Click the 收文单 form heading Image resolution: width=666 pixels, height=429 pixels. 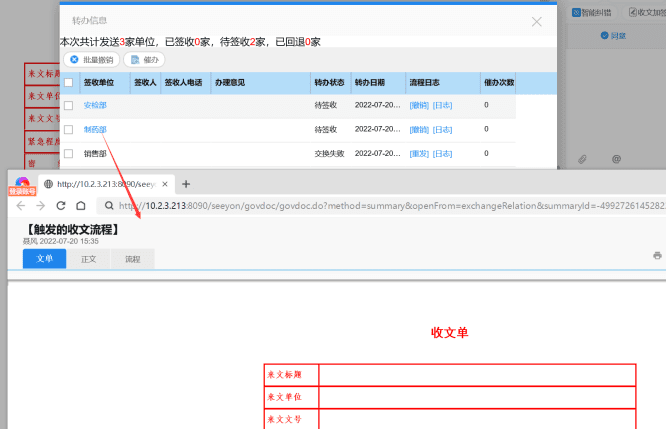(x=449, y=332)
